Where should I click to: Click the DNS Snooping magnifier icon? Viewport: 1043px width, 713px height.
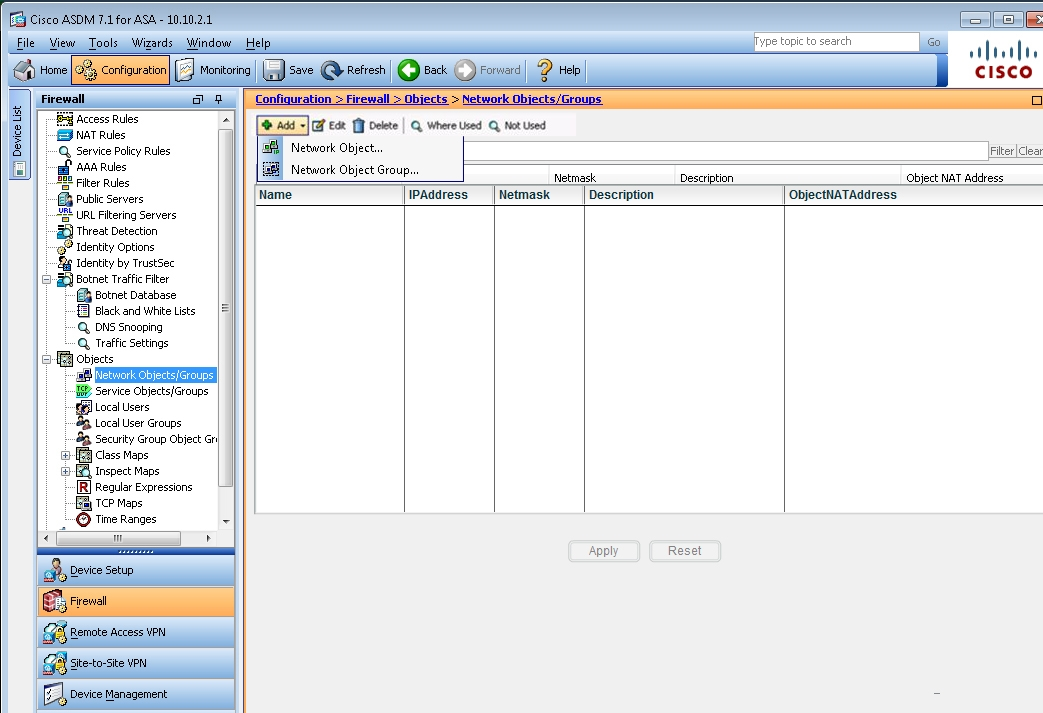(83, 327)
